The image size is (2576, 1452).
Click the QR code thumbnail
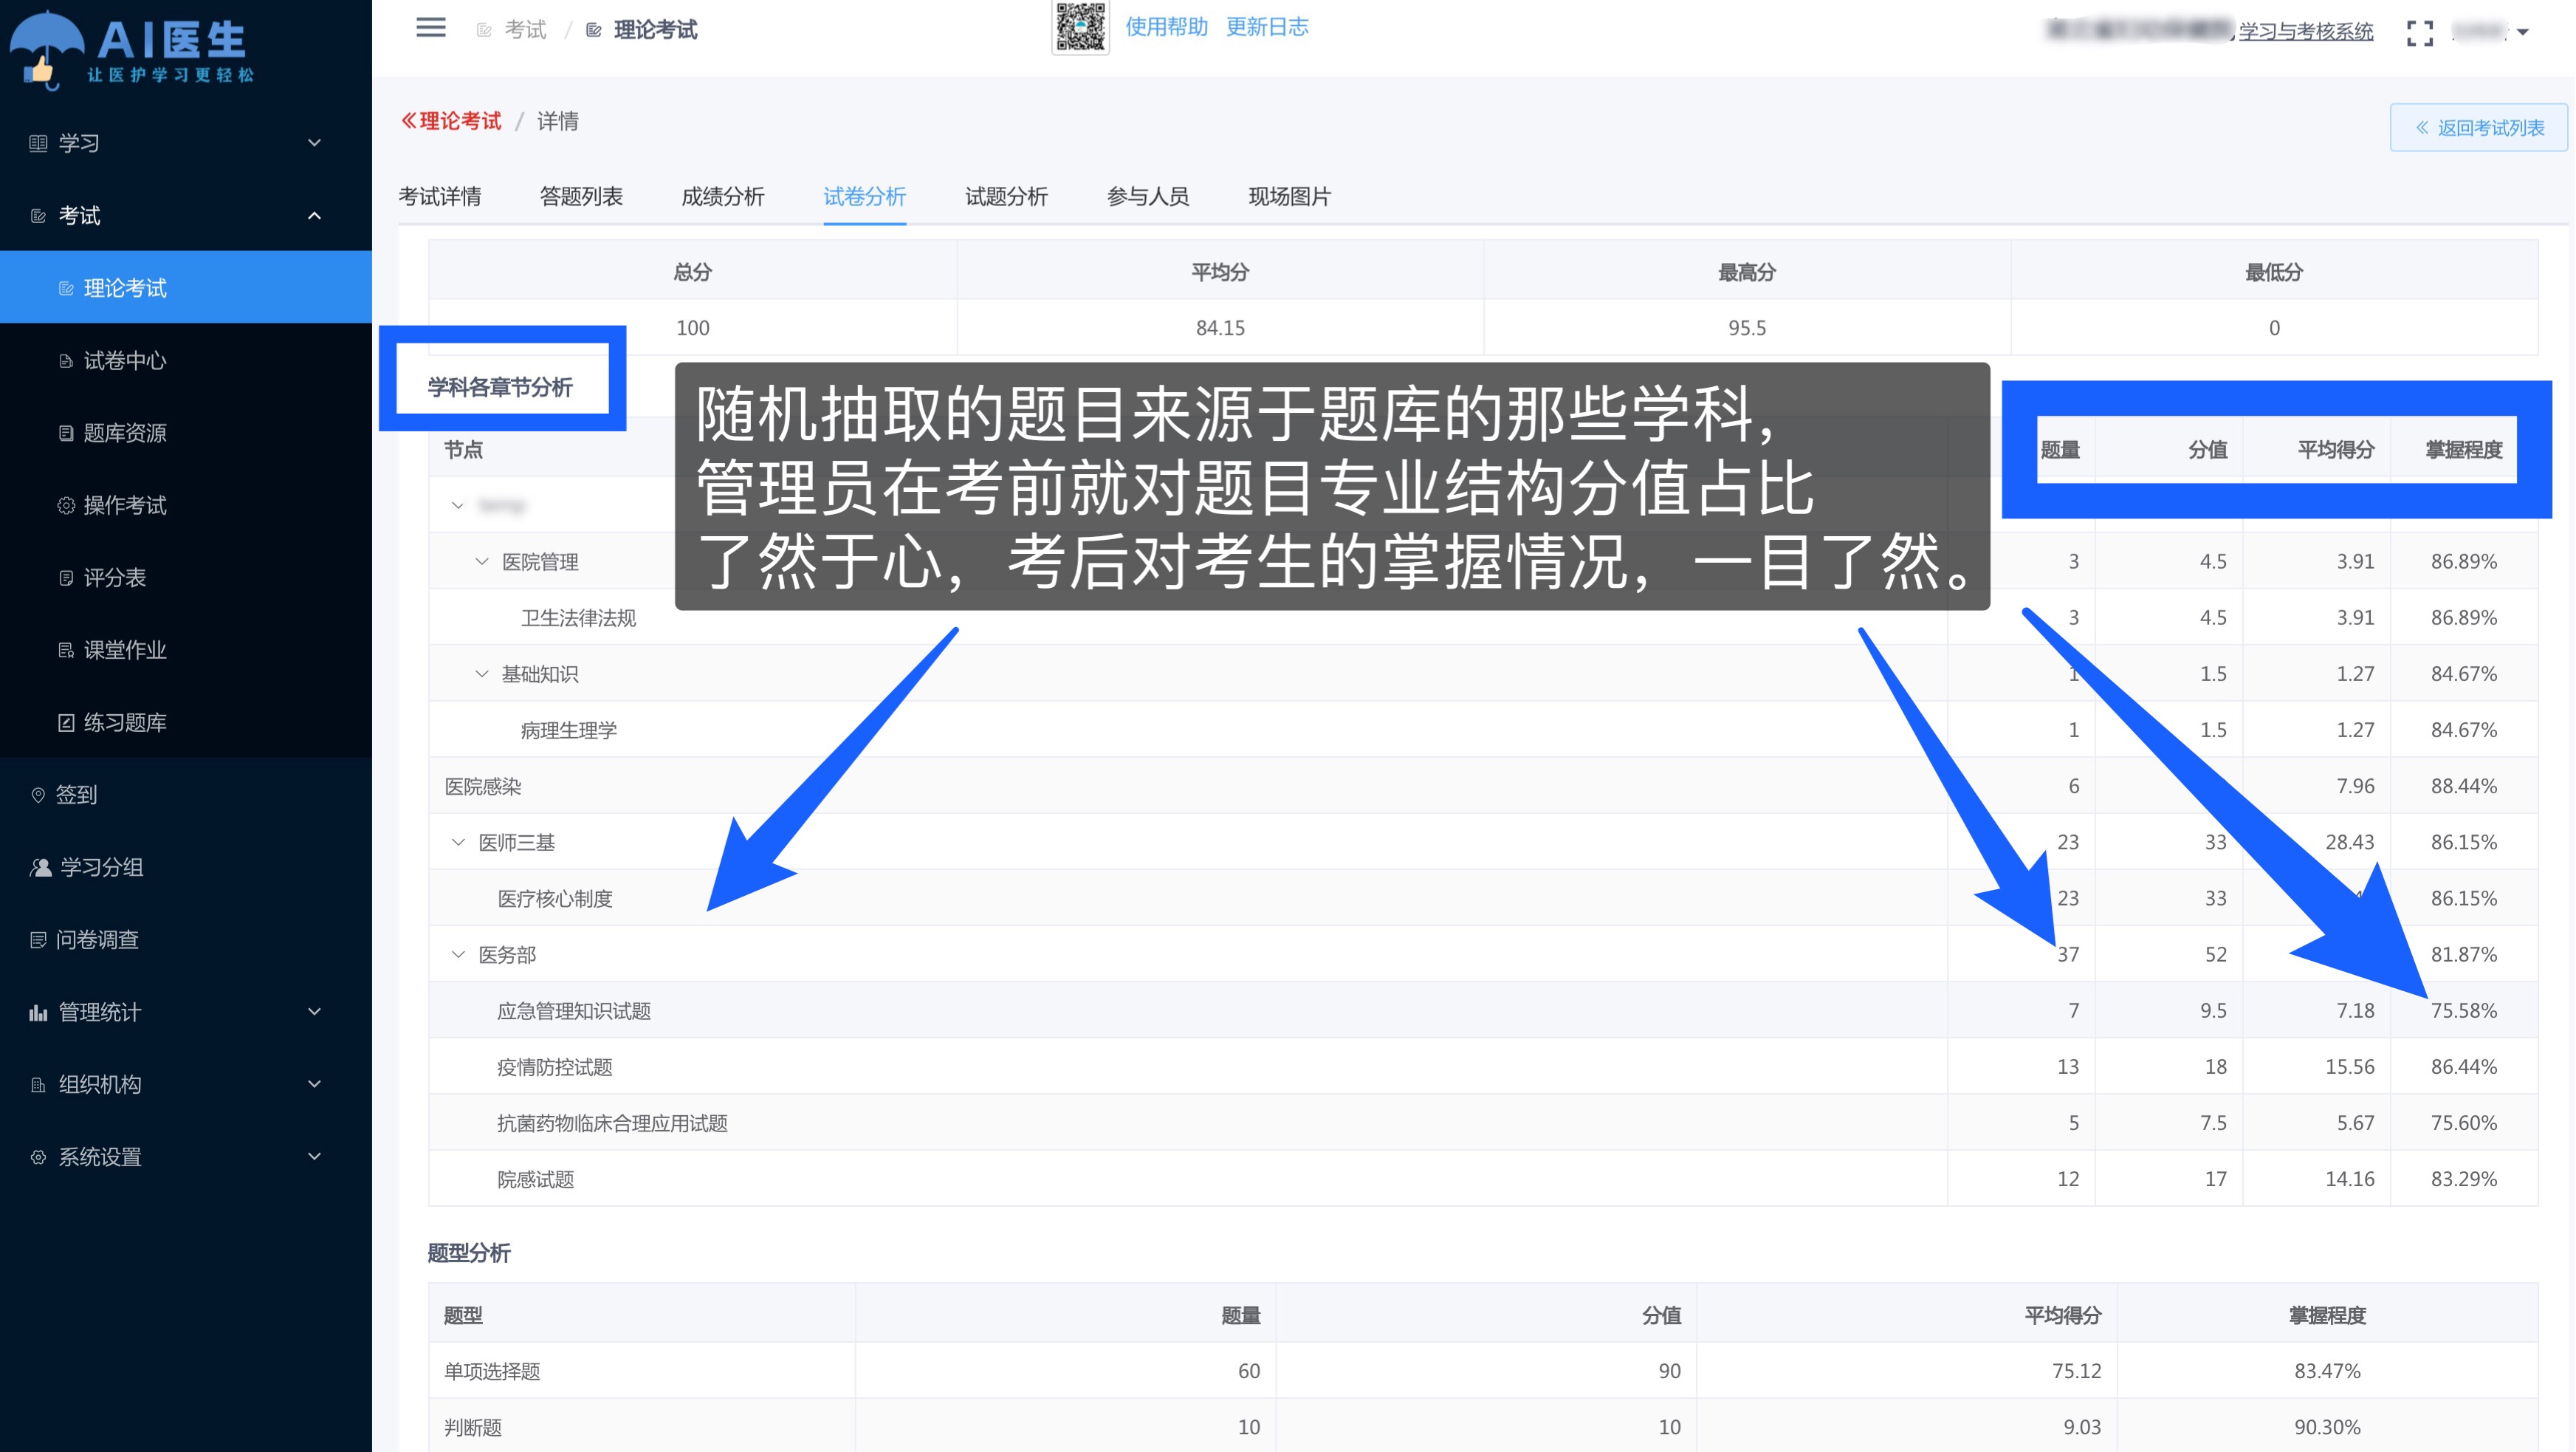tap(1080, 27)
